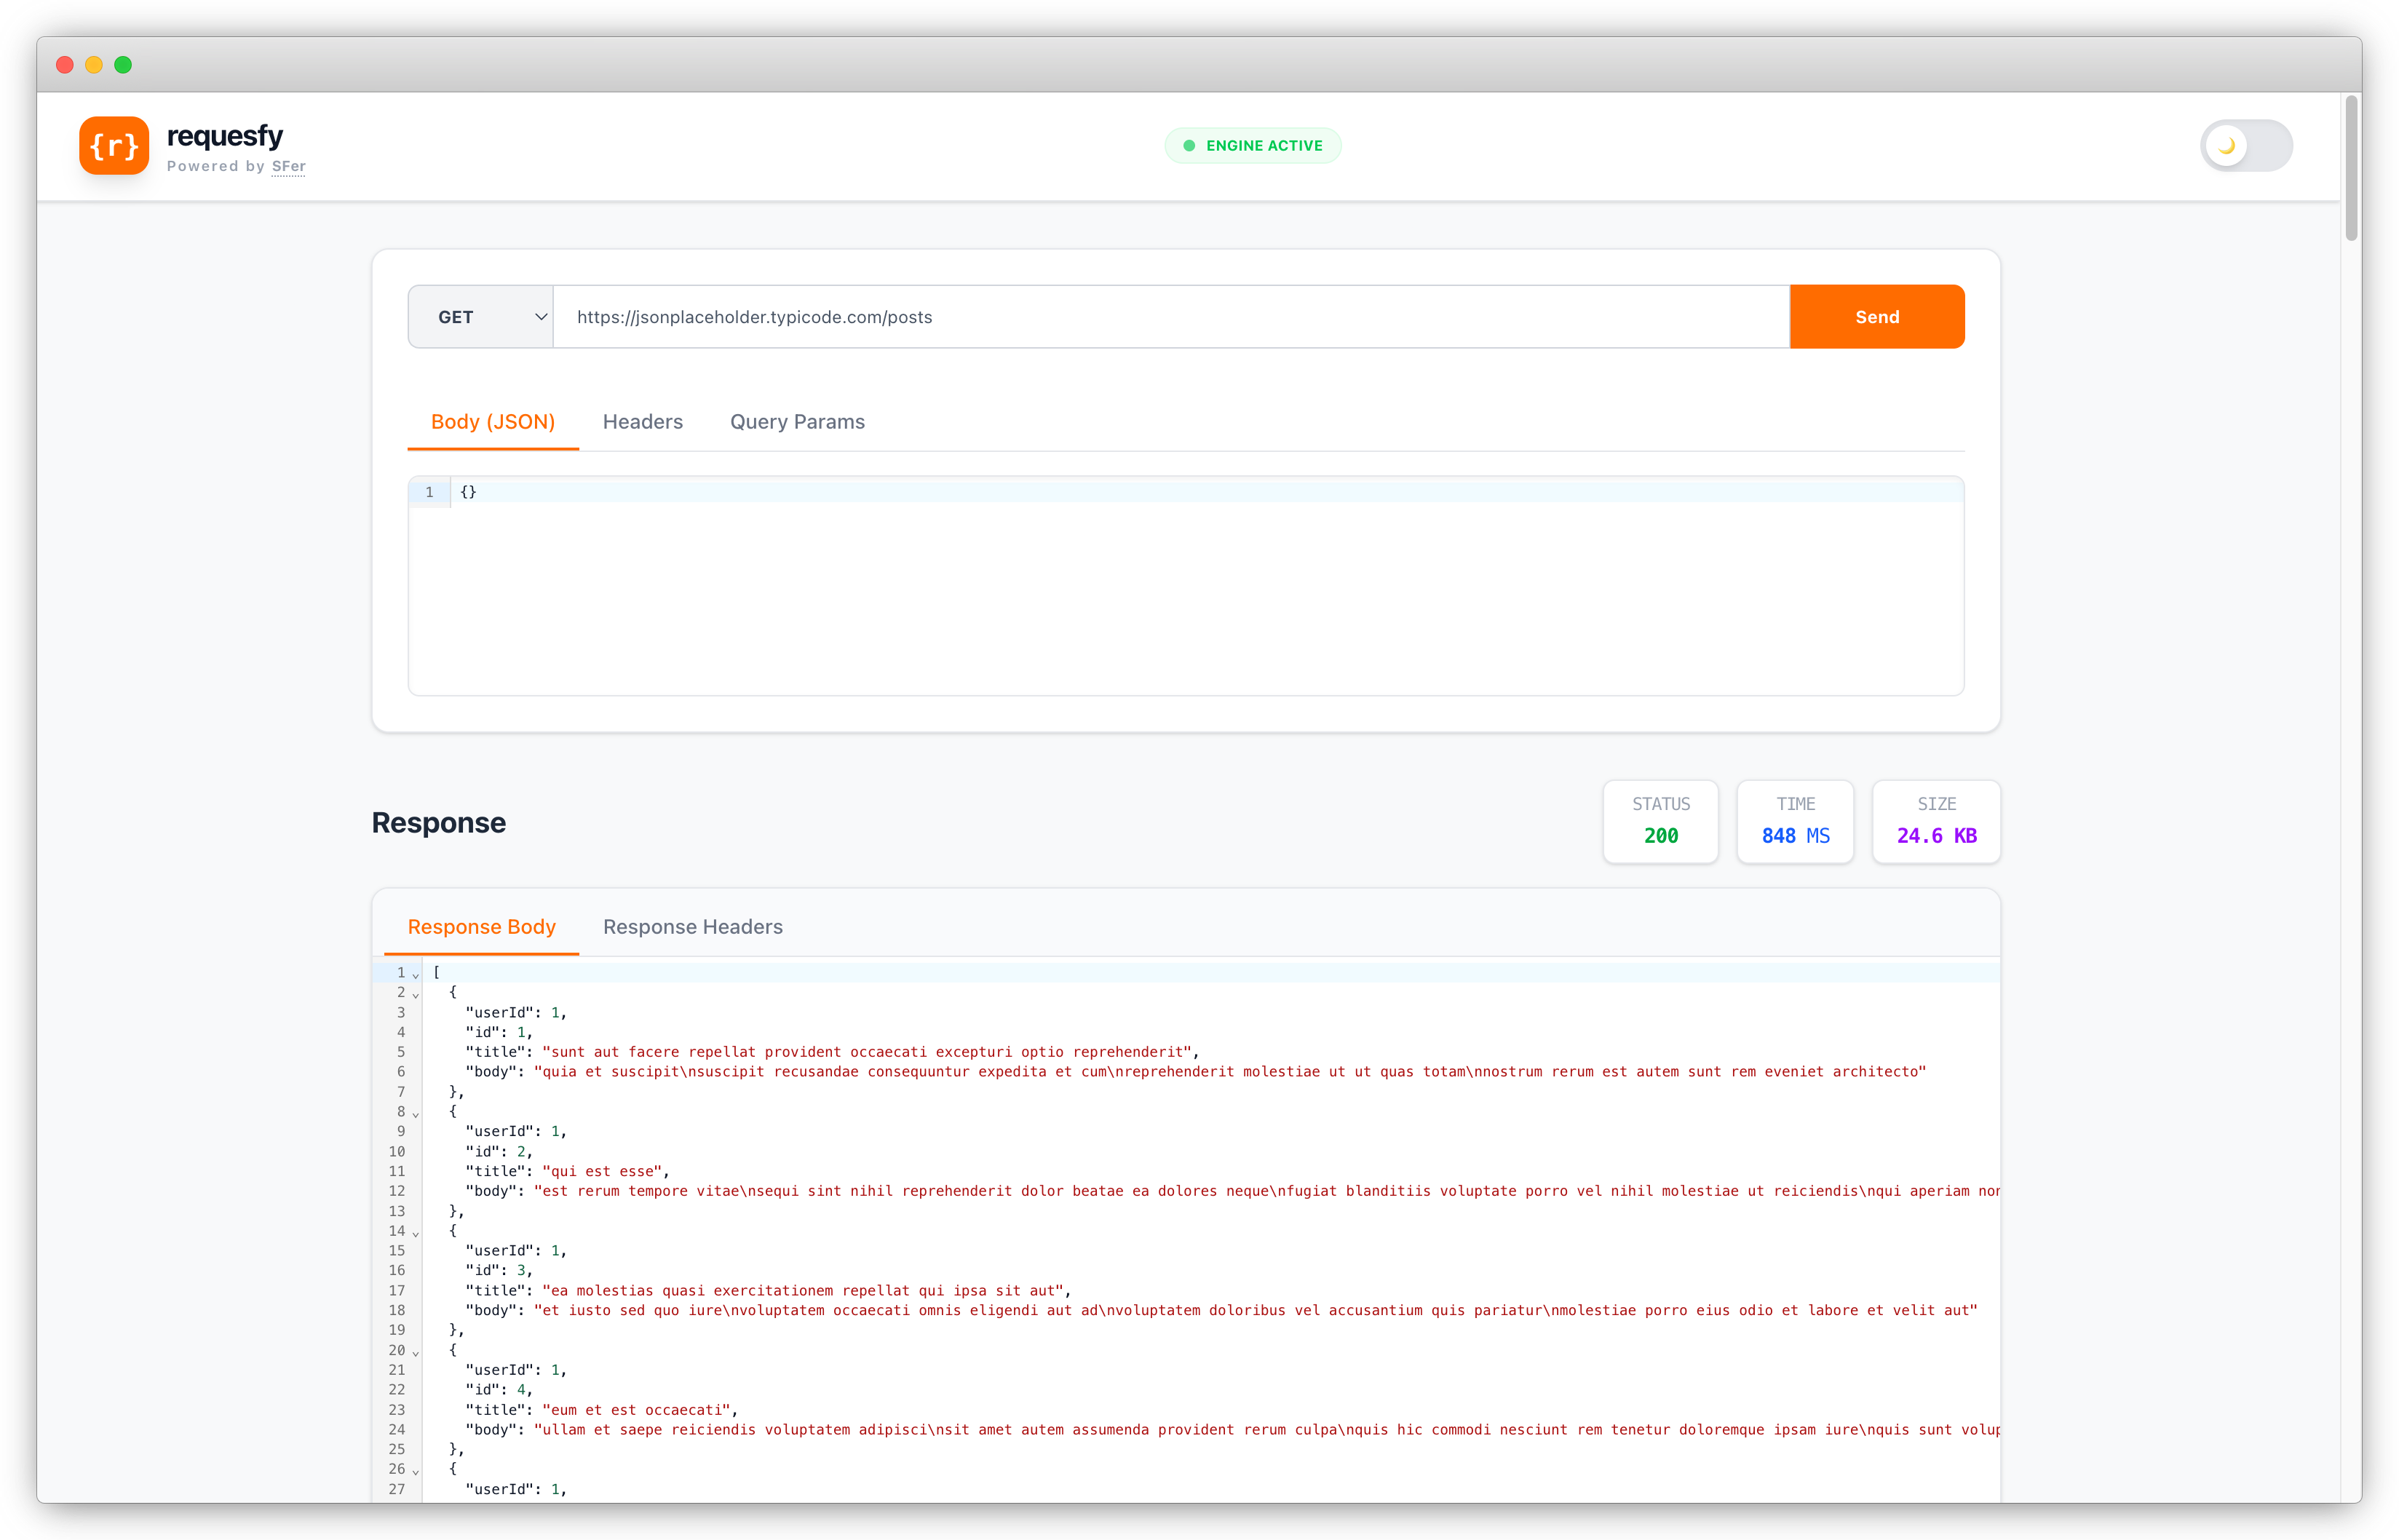The height and width of the screenshot is (1540, 2399).
Task: Select the Response Body tab
Action: [x=481, y=926]
